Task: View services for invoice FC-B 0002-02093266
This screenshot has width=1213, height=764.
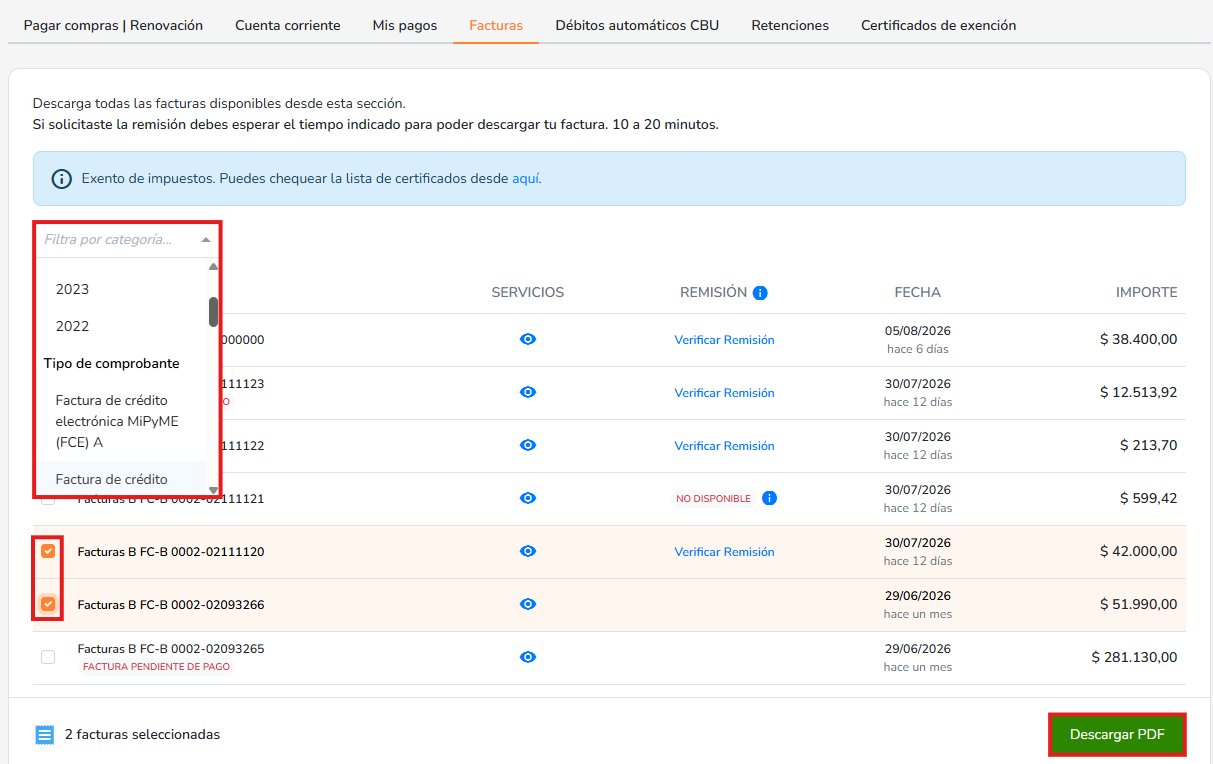Action: (528, 604)
